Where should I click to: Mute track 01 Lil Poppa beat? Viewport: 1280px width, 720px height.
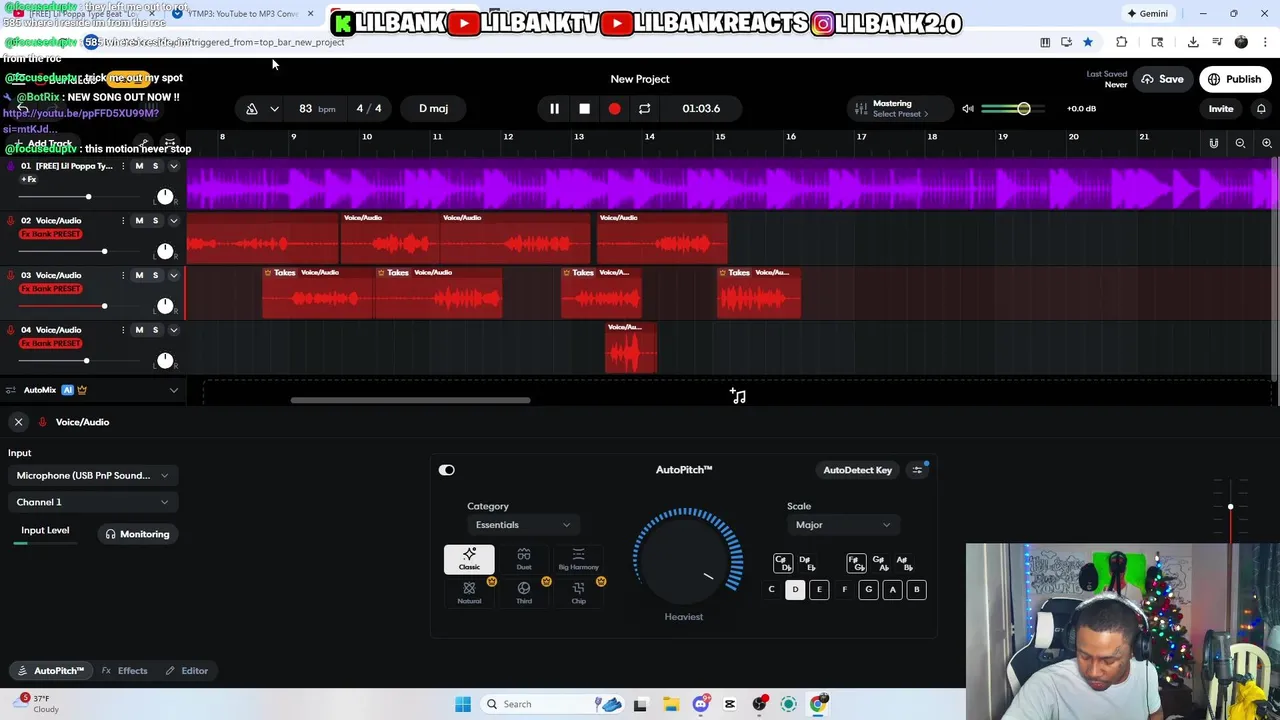click(139, 166)
